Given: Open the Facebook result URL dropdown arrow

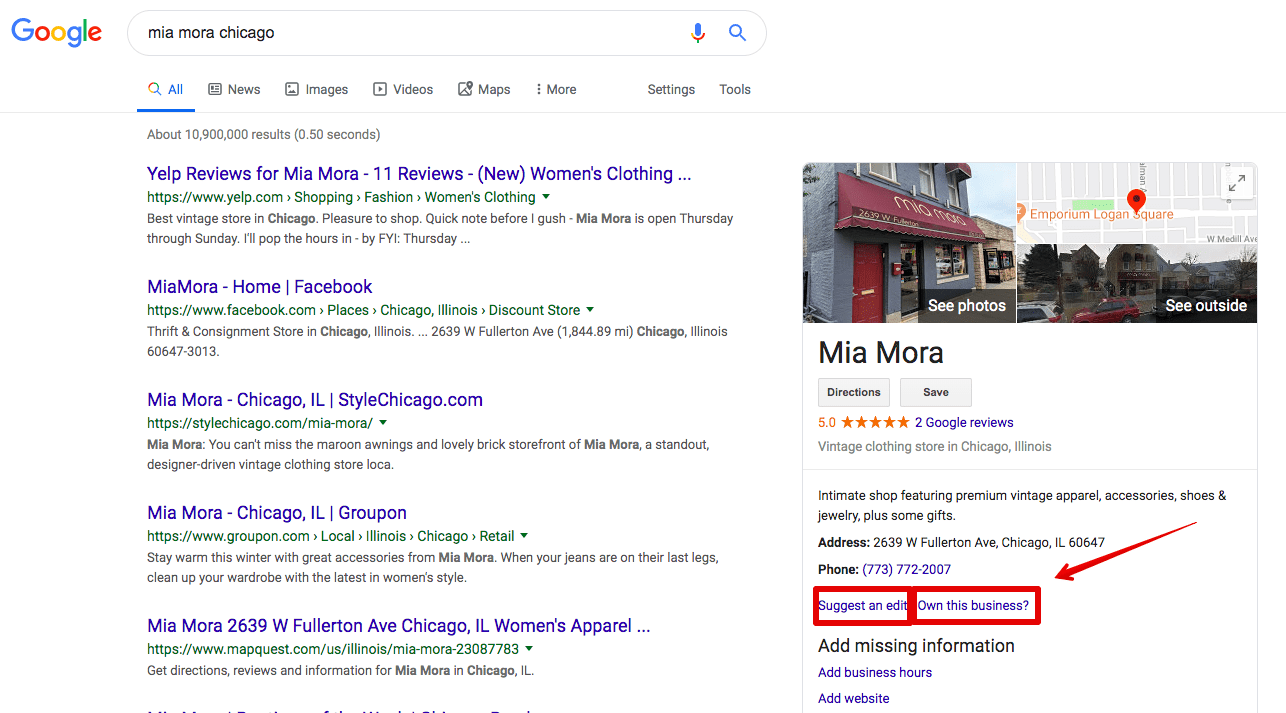Looking at the screenshot, I should coord(590,310).
